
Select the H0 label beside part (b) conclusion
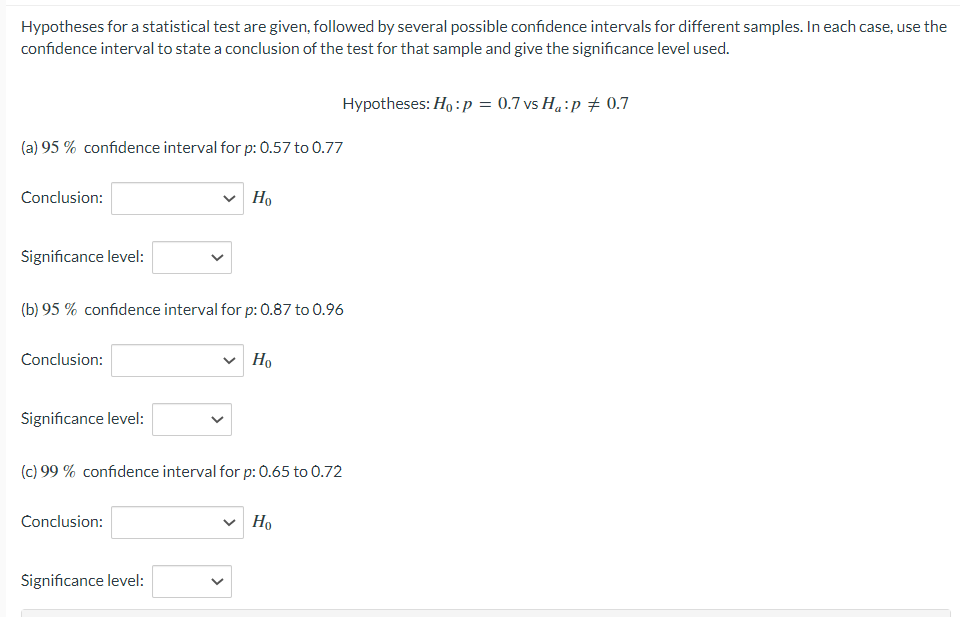pos(260,359)
